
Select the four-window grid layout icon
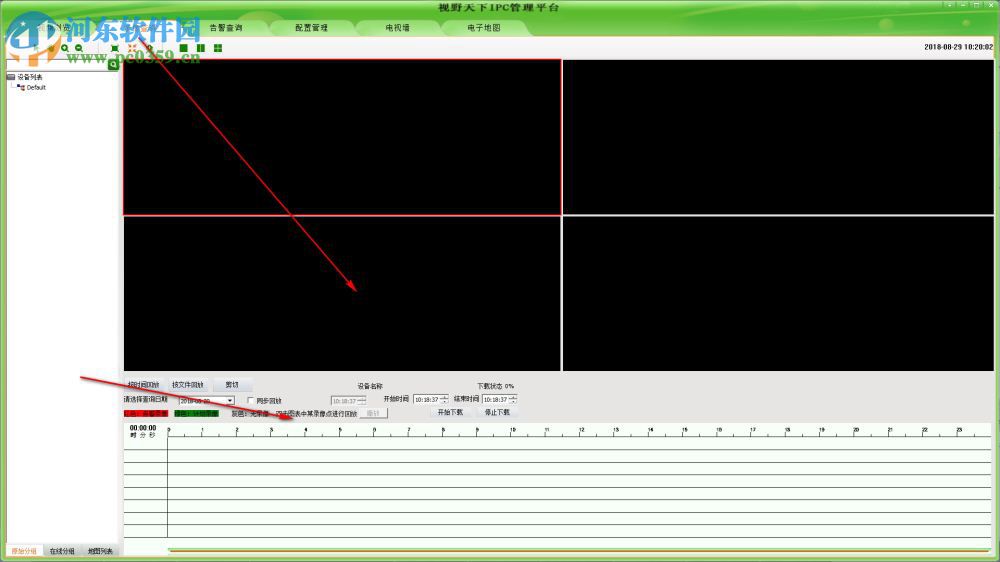click(x=218, y=48)
